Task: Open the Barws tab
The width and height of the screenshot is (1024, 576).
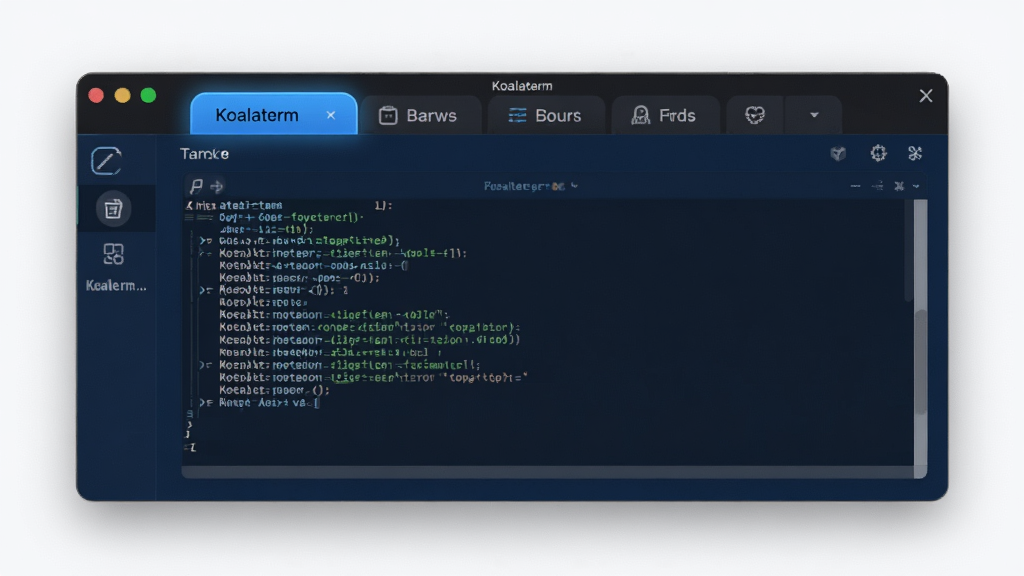Action: tap(420, 116)
